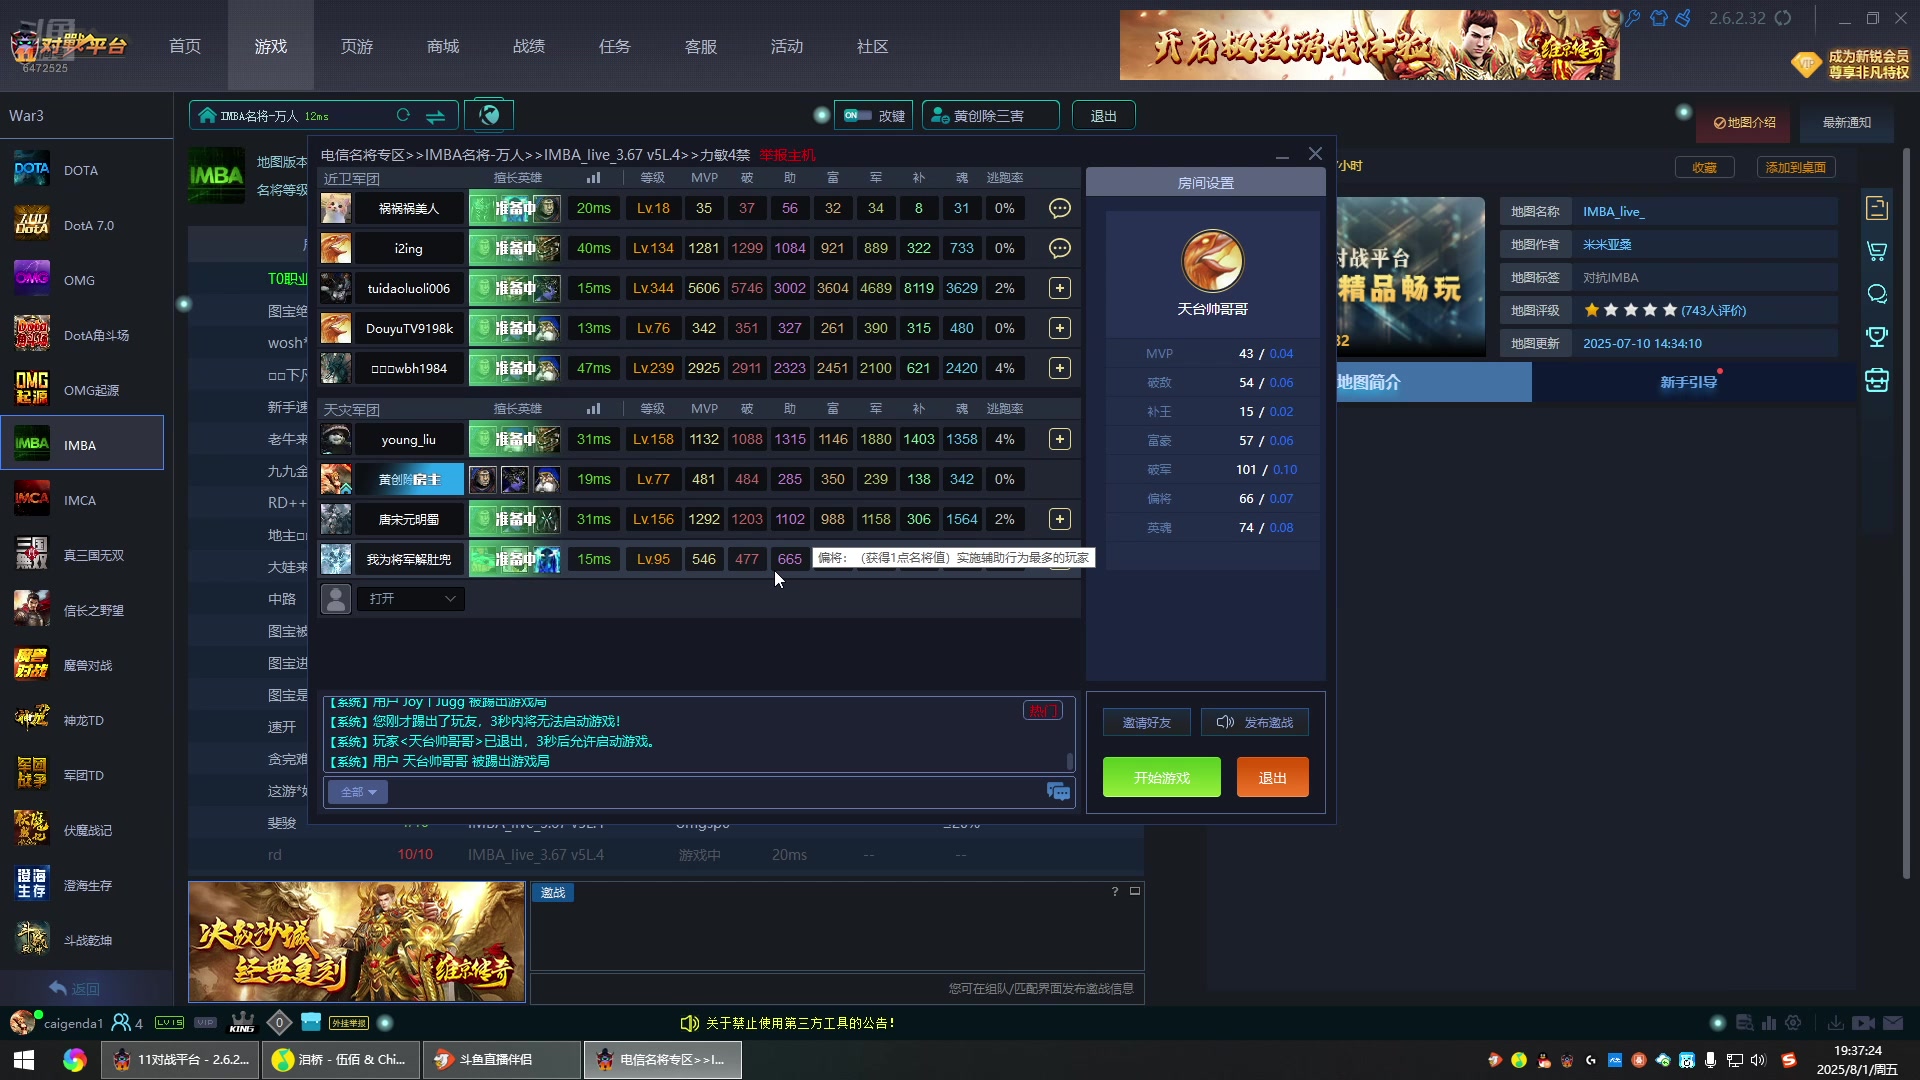Click the 邀请好友 button
This screenshot has height=1080, width=1920.
click(1147, 722)
